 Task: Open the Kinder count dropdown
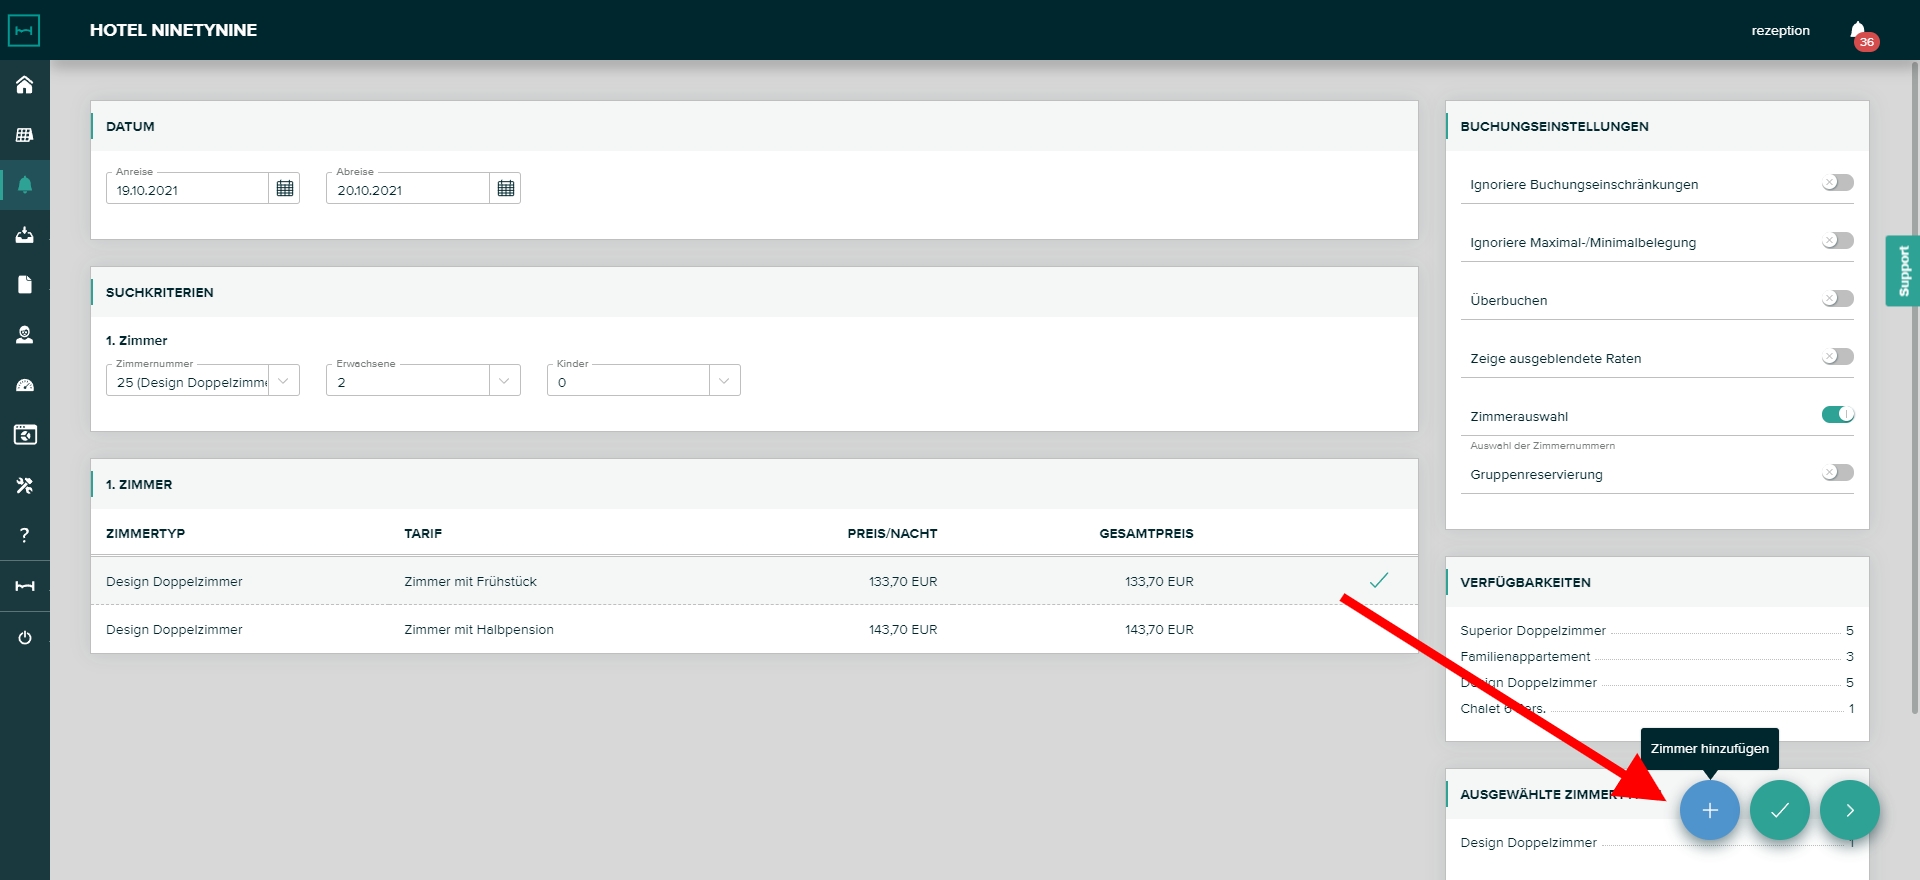[724, 381]
